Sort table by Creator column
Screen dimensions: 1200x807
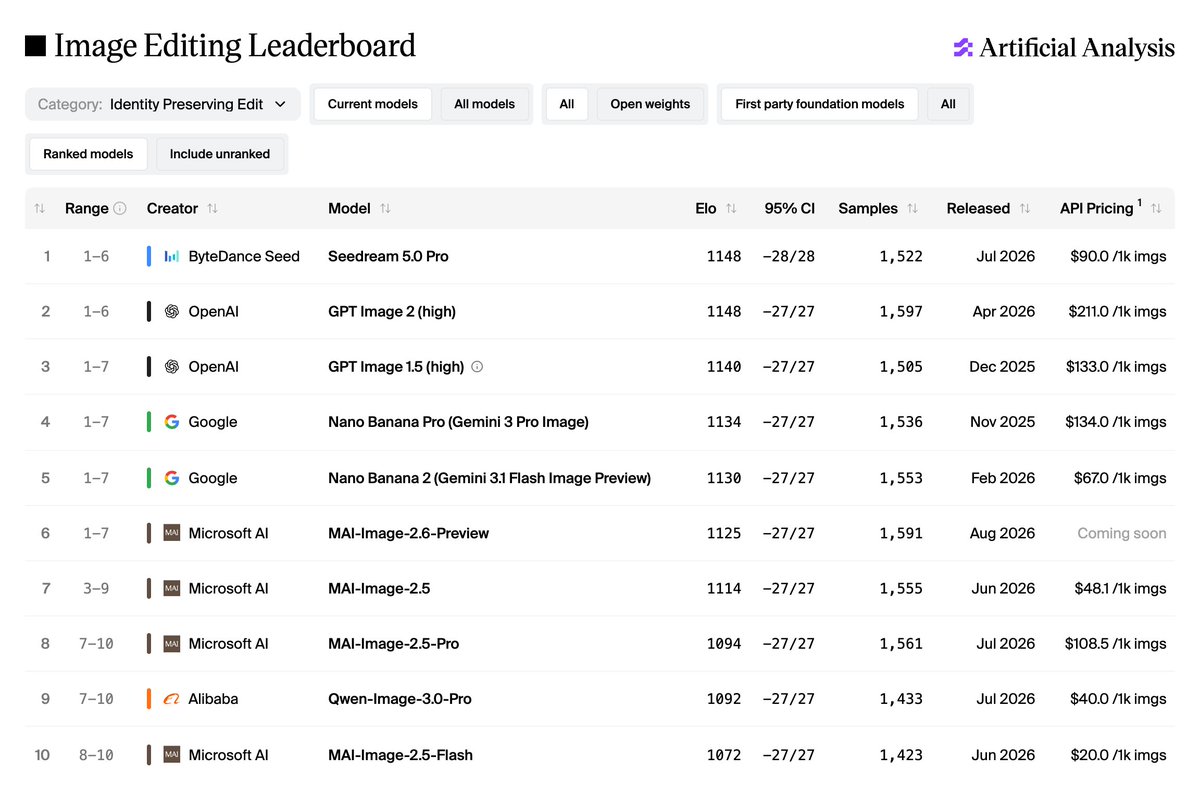pos(212,208)
